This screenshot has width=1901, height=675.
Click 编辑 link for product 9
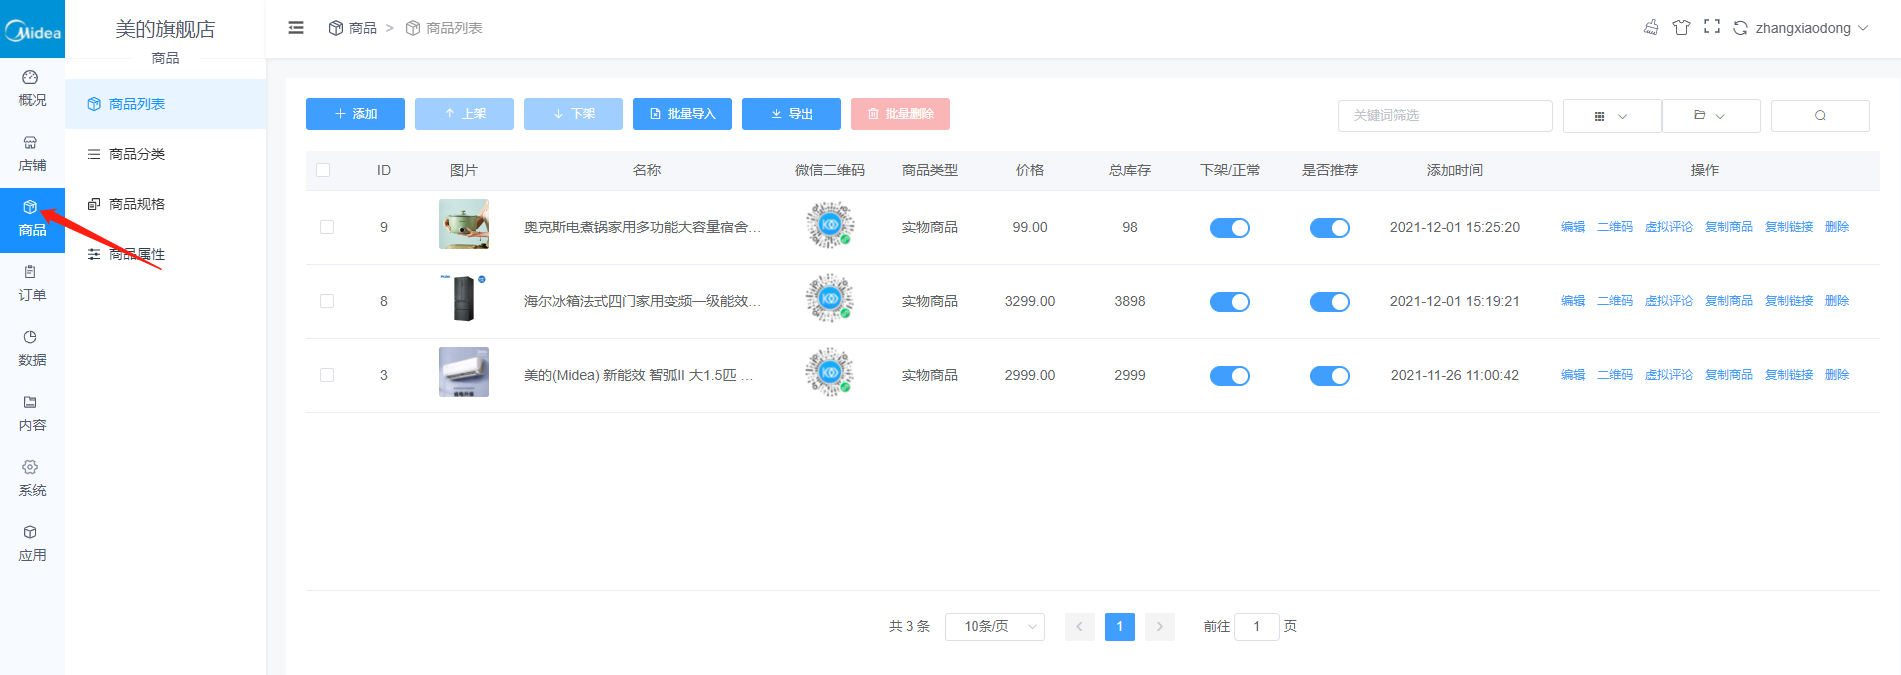tap(1573, 227)
